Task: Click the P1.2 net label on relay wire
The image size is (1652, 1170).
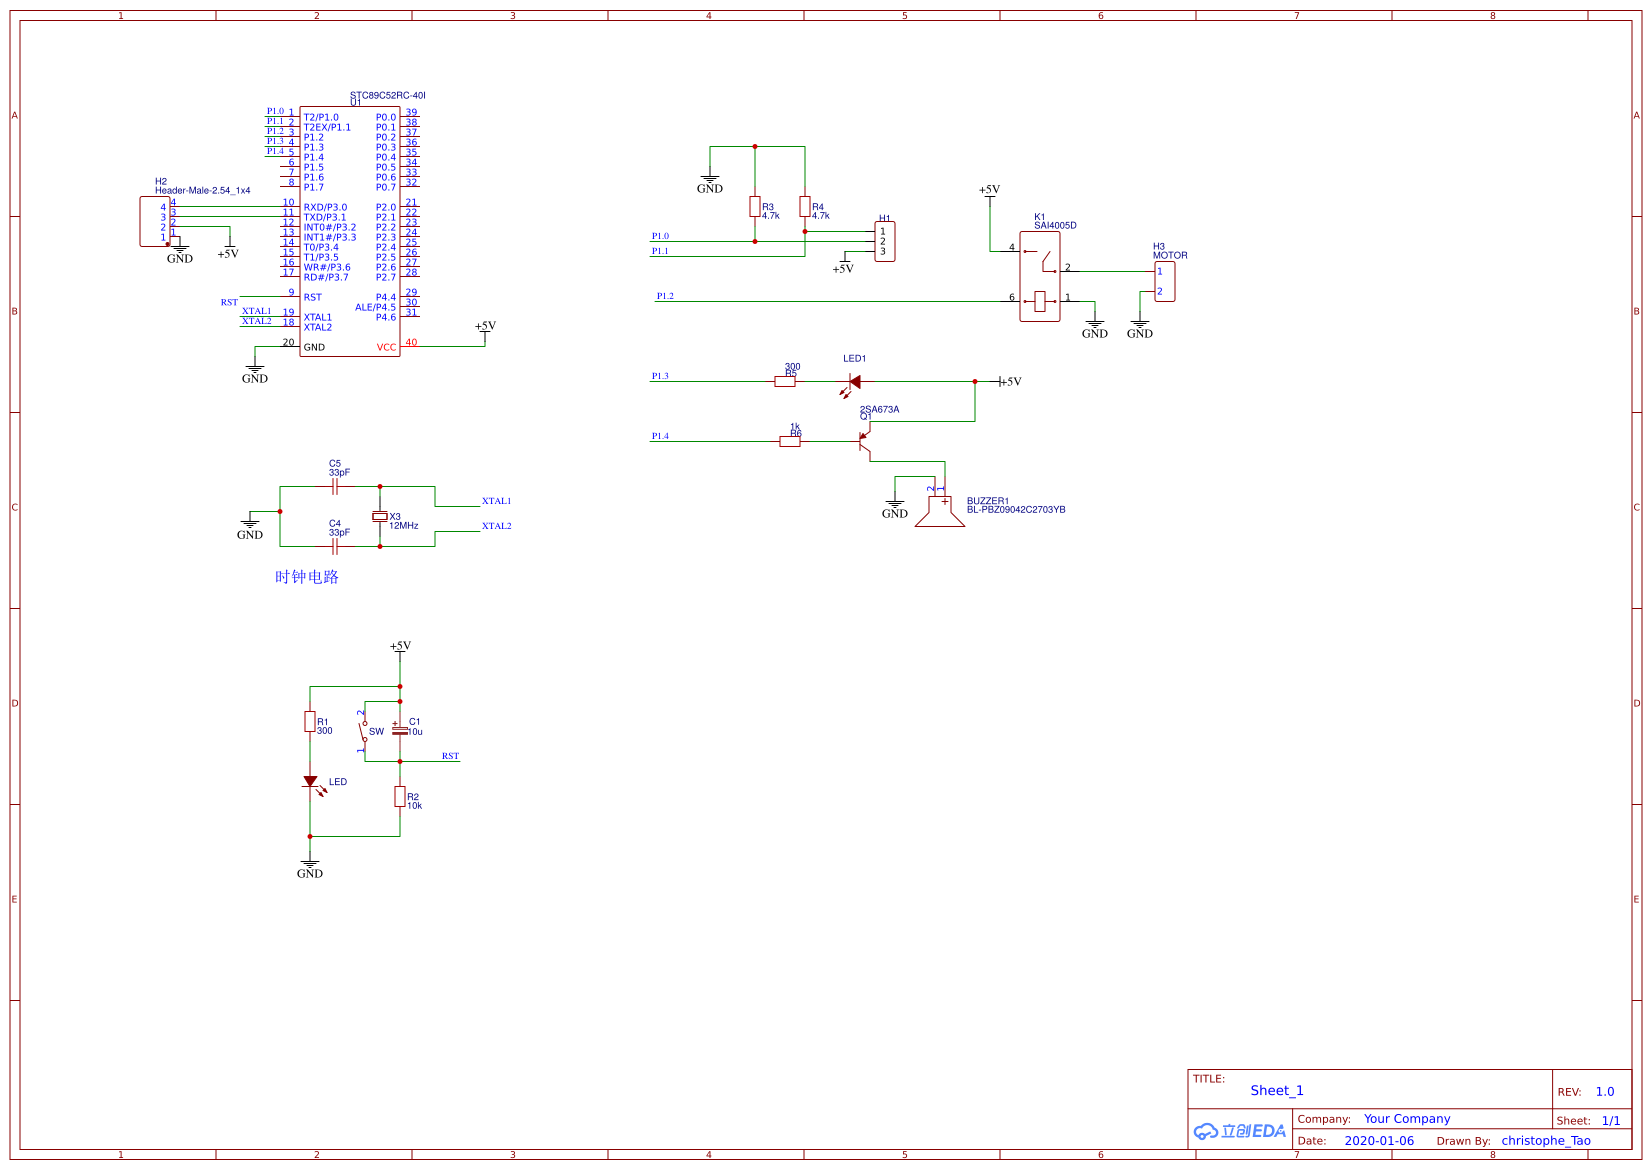Action: (665, 296)
